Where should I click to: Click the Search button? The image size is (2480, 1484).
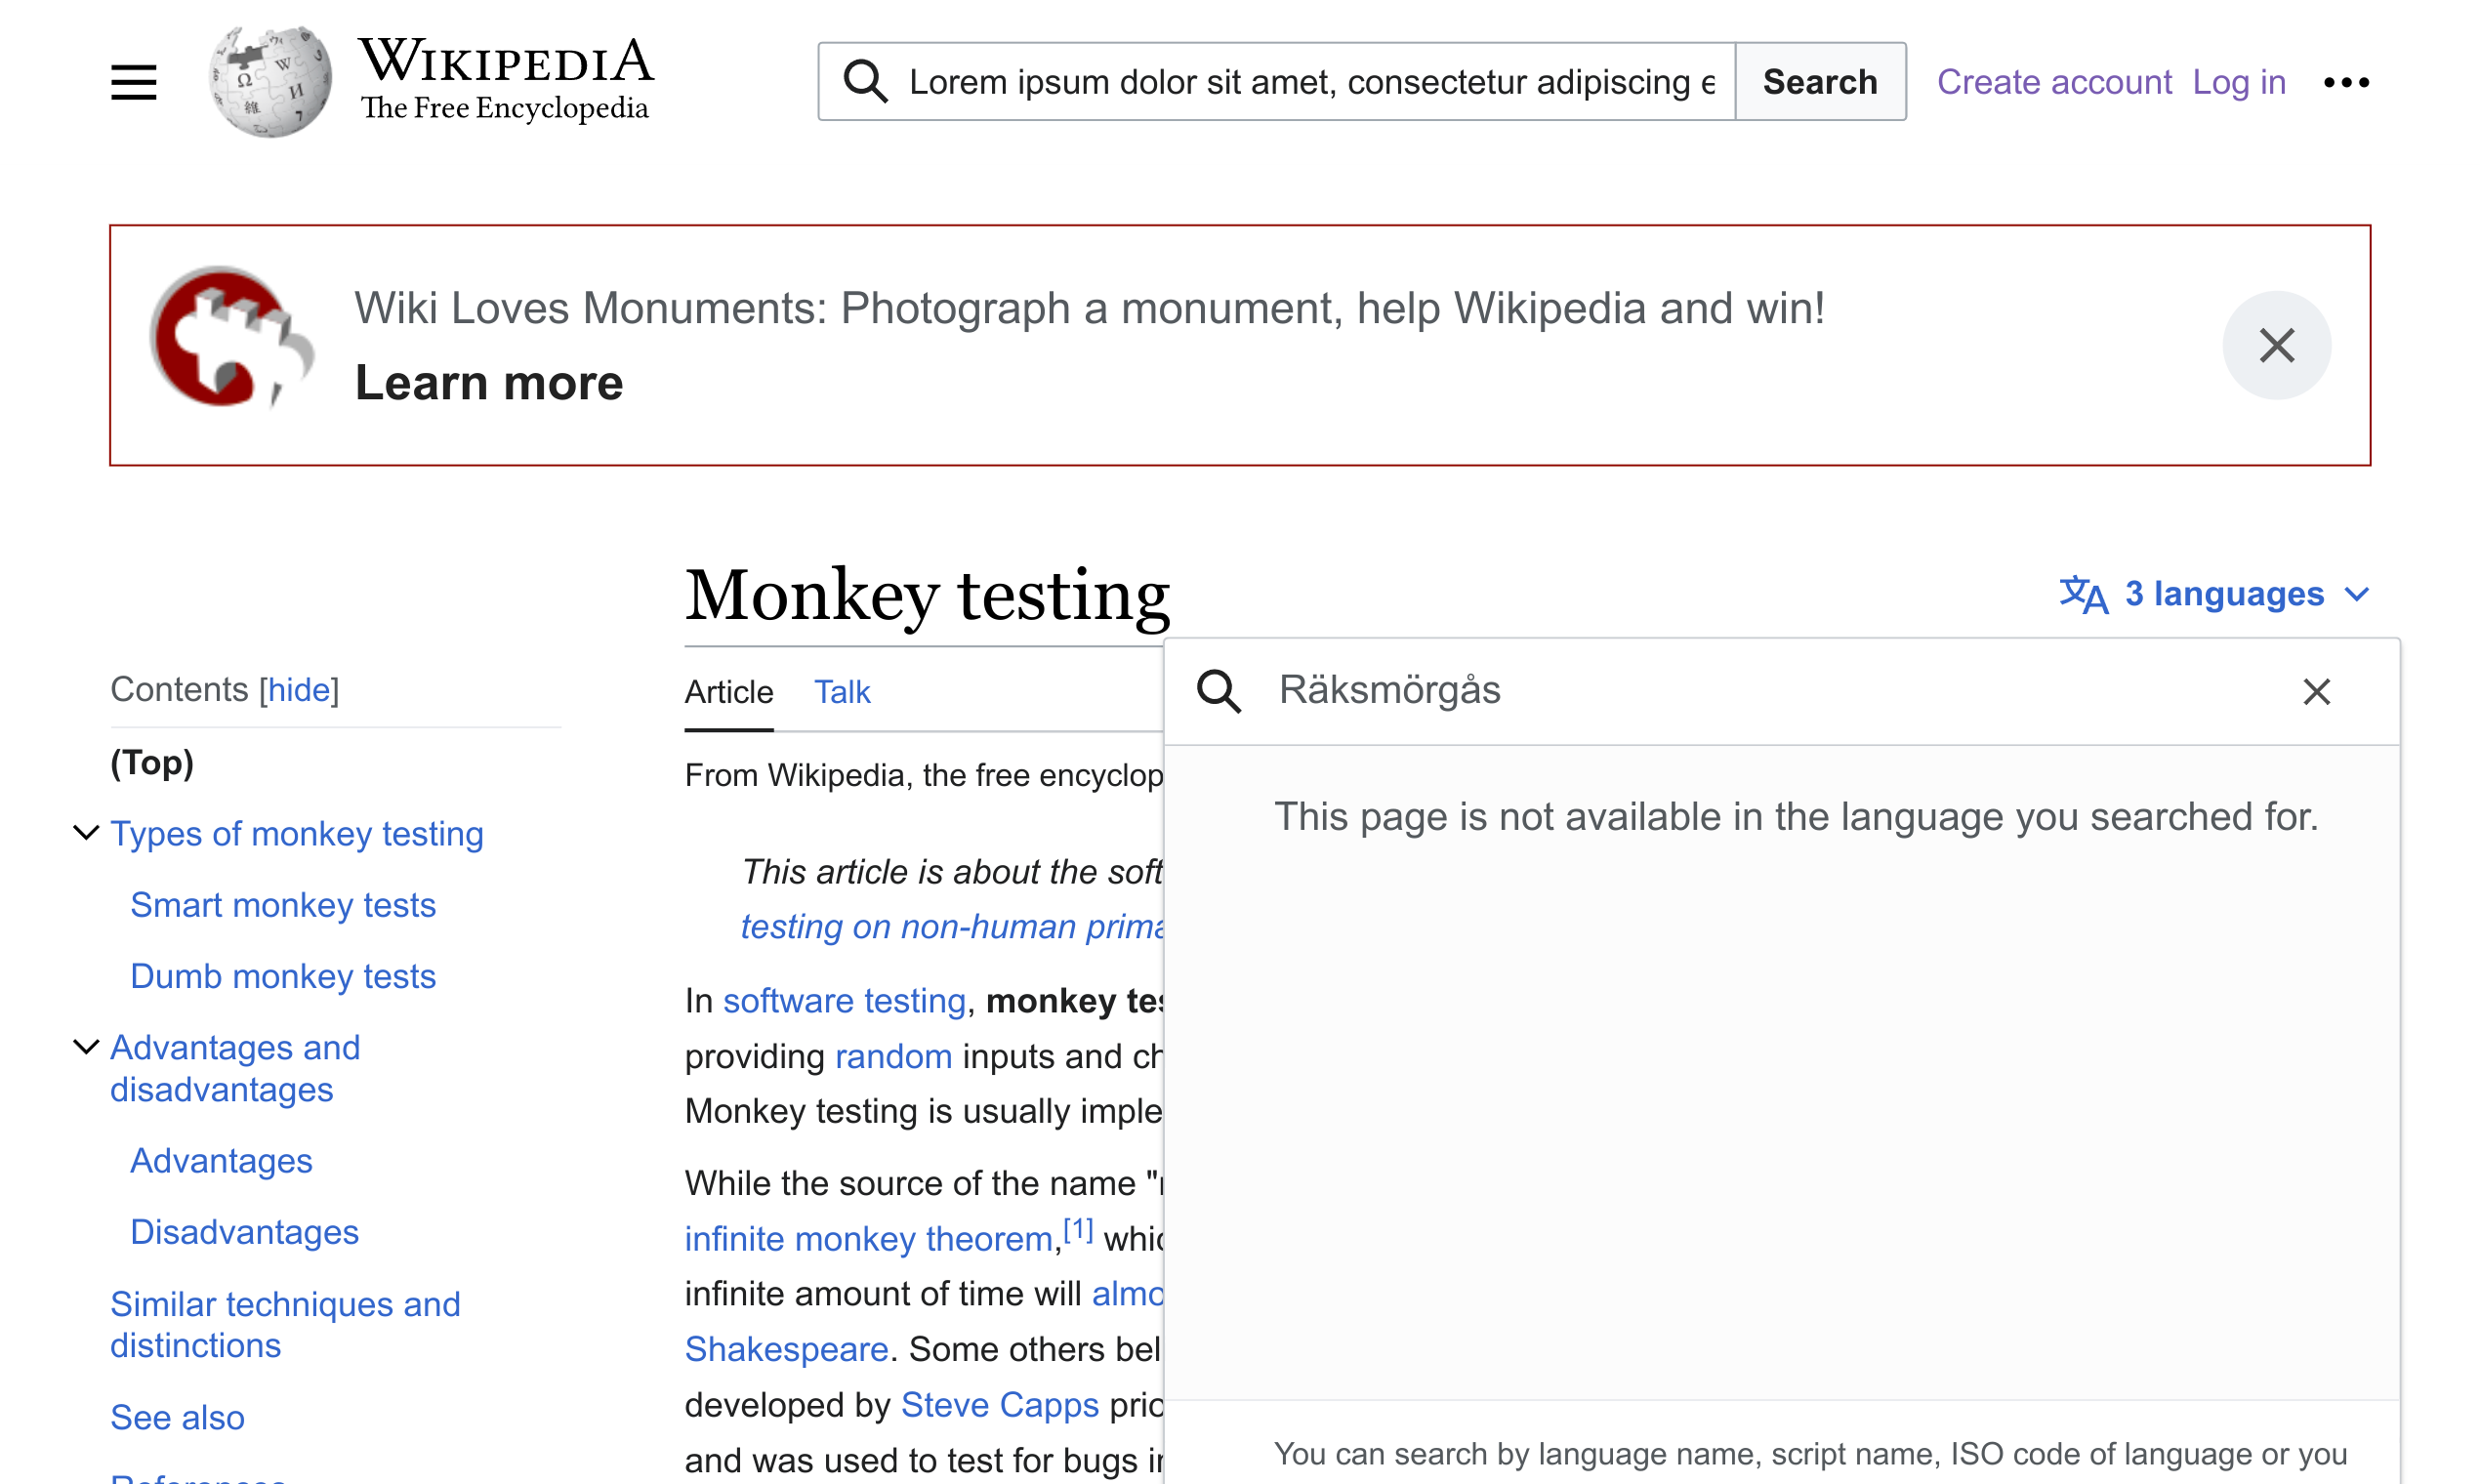click(x=1819, y=82)
